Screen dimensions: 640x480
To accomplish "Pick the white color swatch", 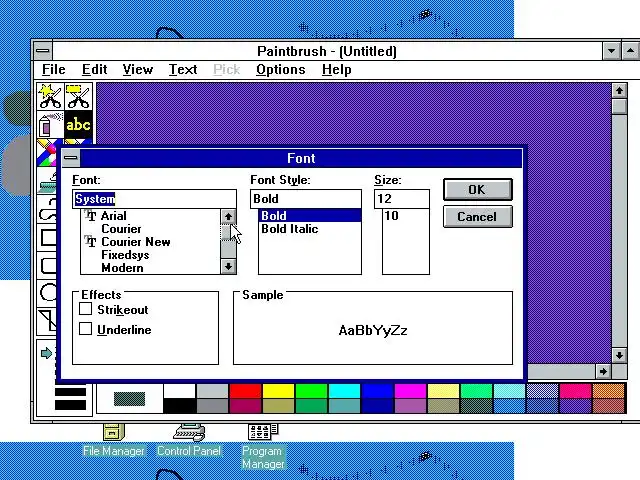I will coord(179,391).
